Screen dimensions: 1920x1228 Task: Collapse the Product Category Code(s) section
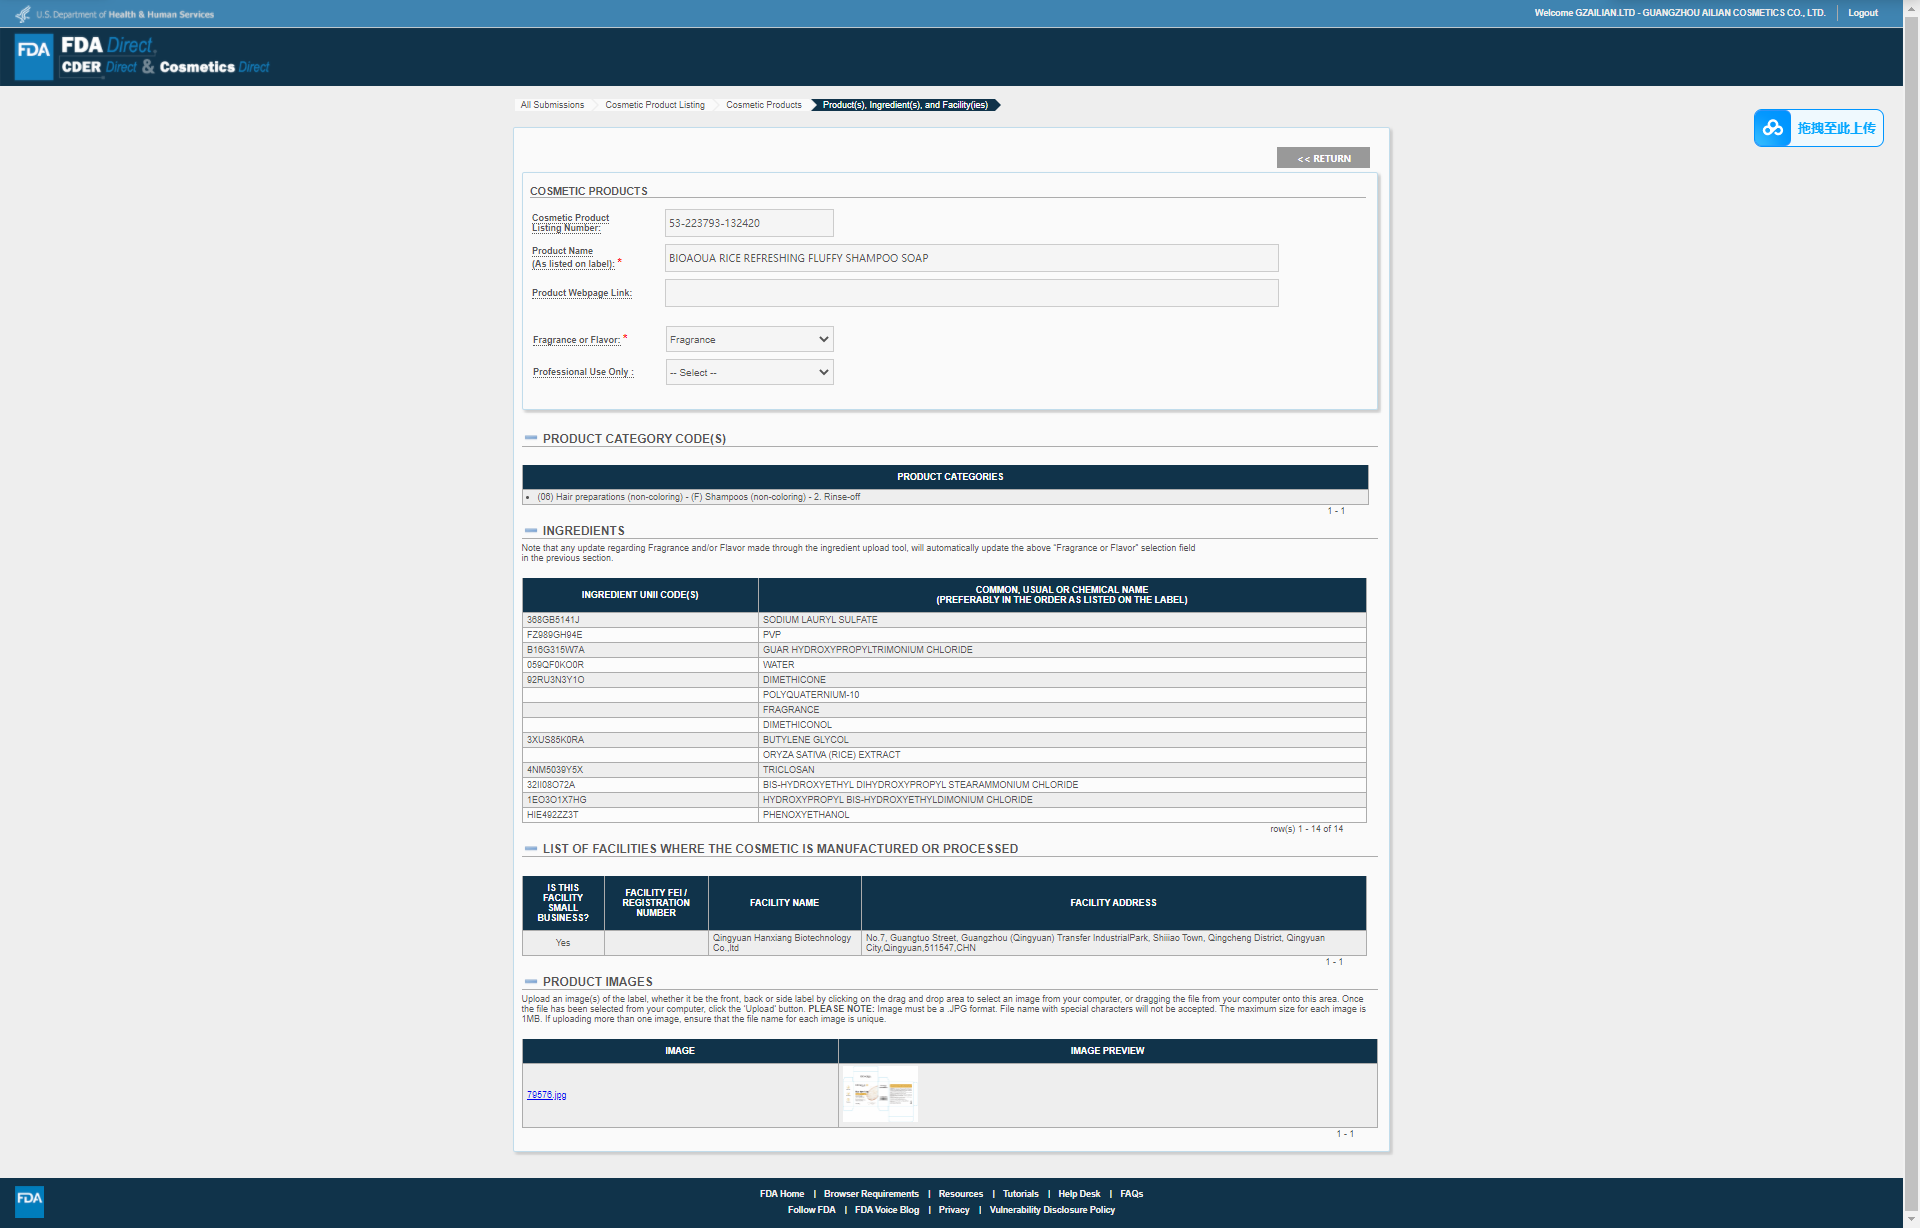point(531,438)
